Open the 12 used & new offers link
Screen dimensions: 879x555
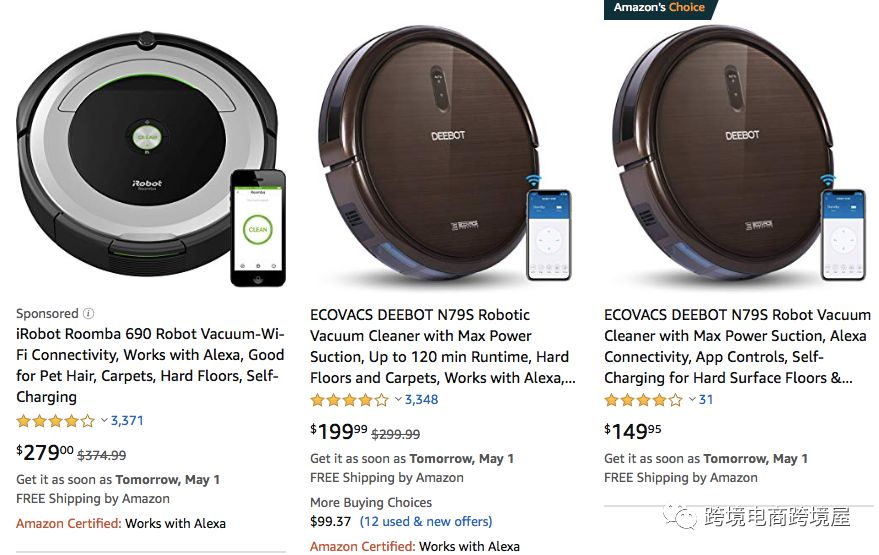[426, 521]
